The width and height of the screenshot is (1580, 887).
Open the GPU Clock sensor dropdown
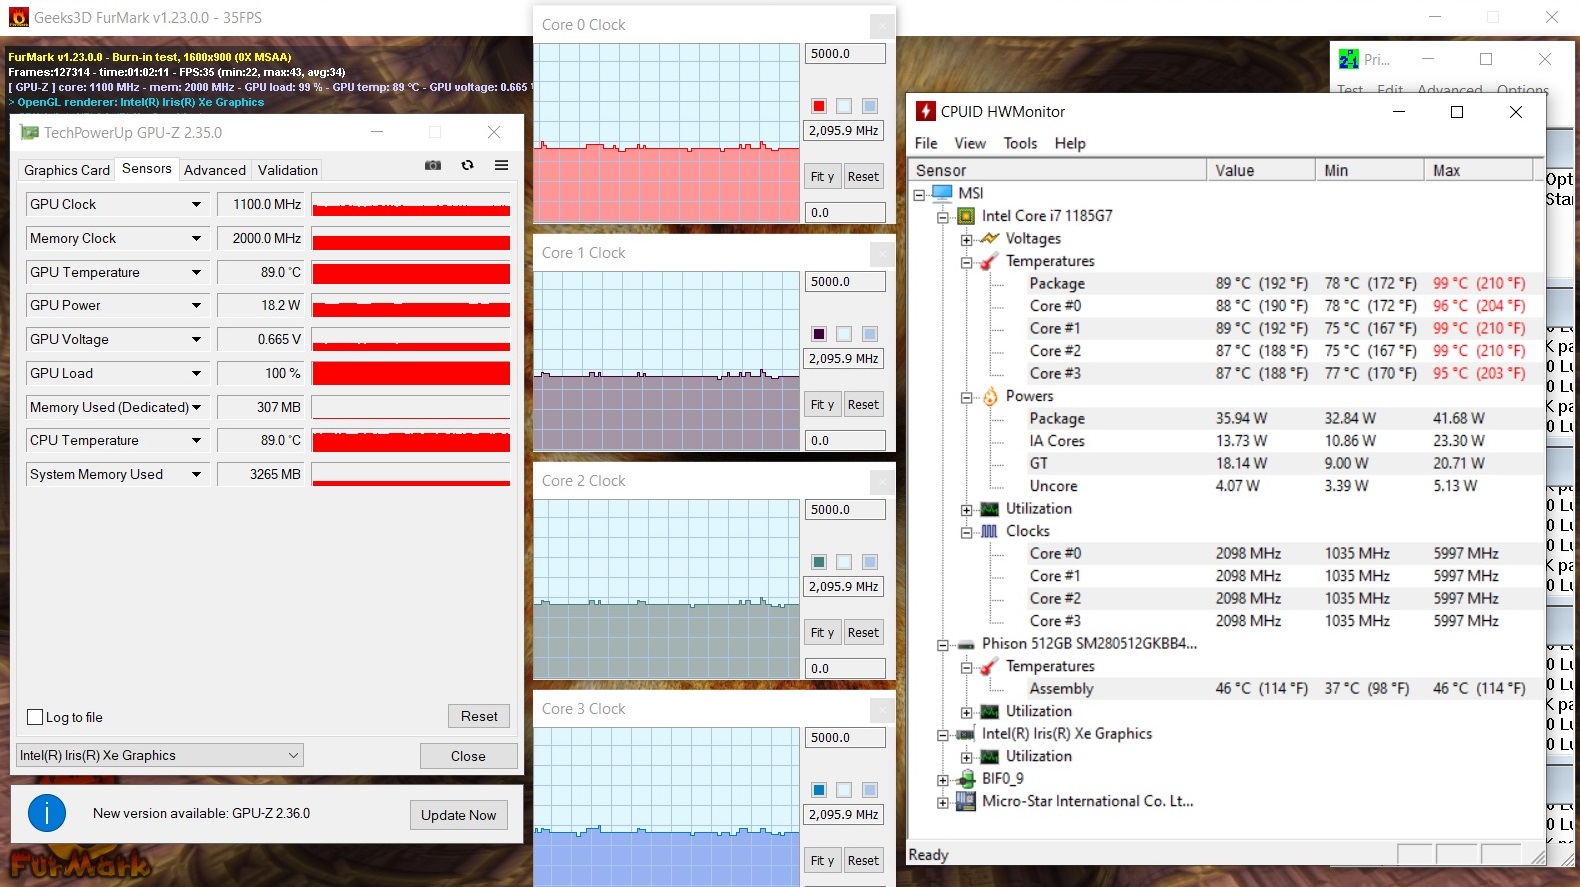click(x=196, y=204)
